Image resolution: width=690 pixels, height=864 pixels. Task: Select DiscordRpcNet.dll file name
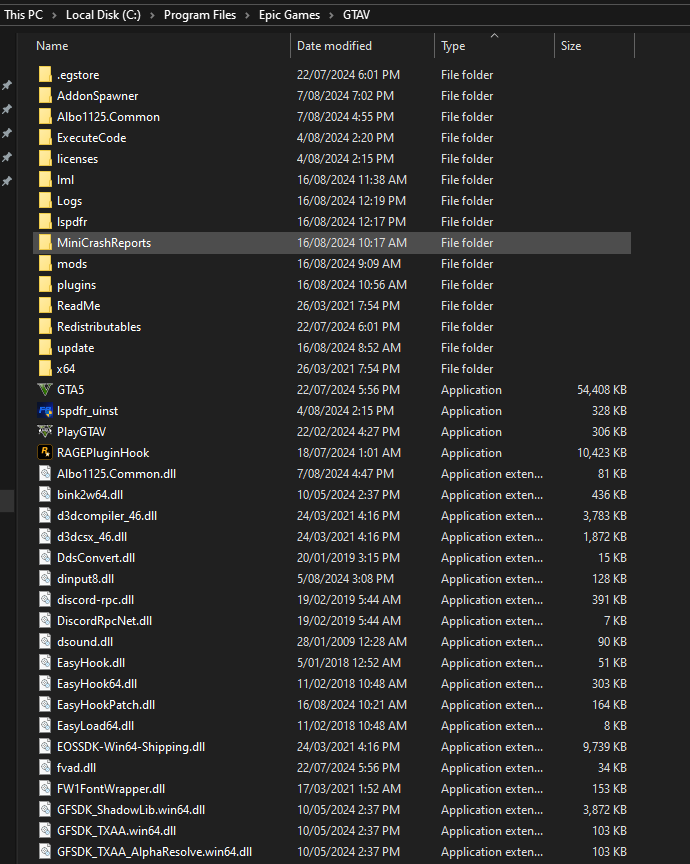105,620
